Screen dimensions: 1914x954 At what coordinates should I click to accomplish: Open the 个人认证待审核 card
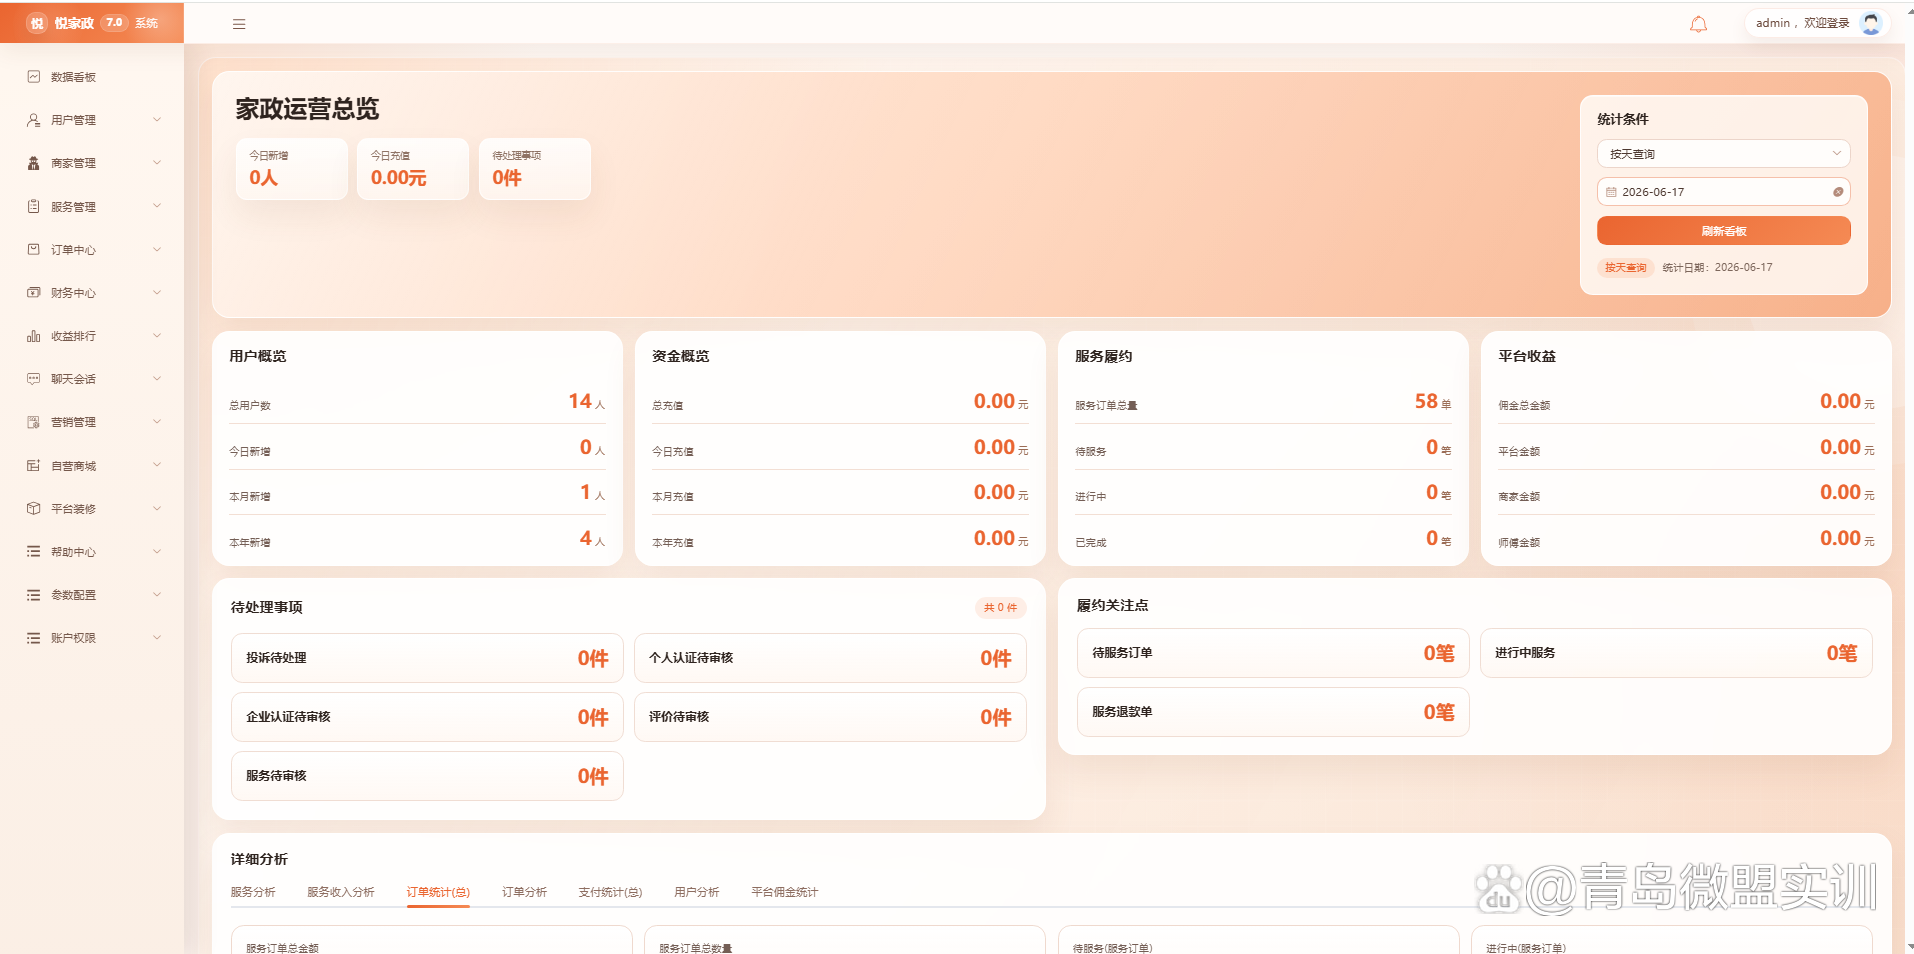point(830,658)
